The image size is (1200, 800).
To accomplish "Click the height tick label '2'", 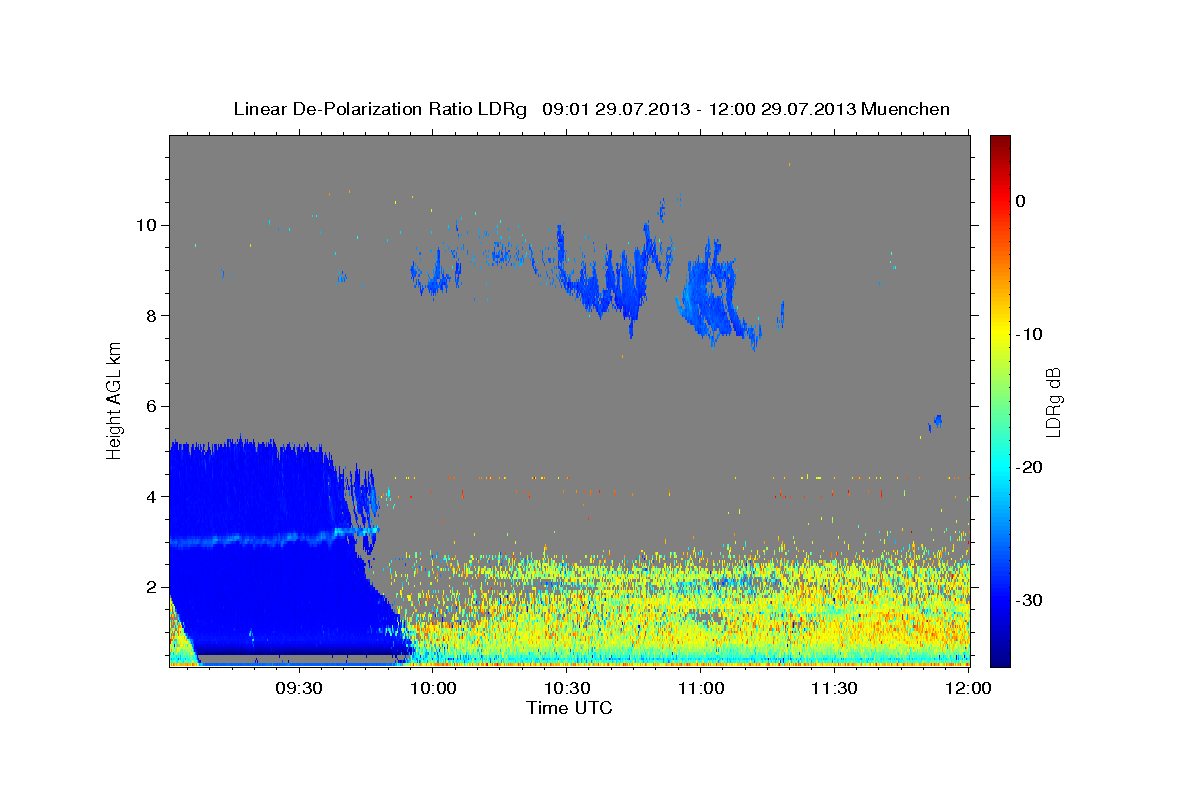I will click(x=150, y=587).
